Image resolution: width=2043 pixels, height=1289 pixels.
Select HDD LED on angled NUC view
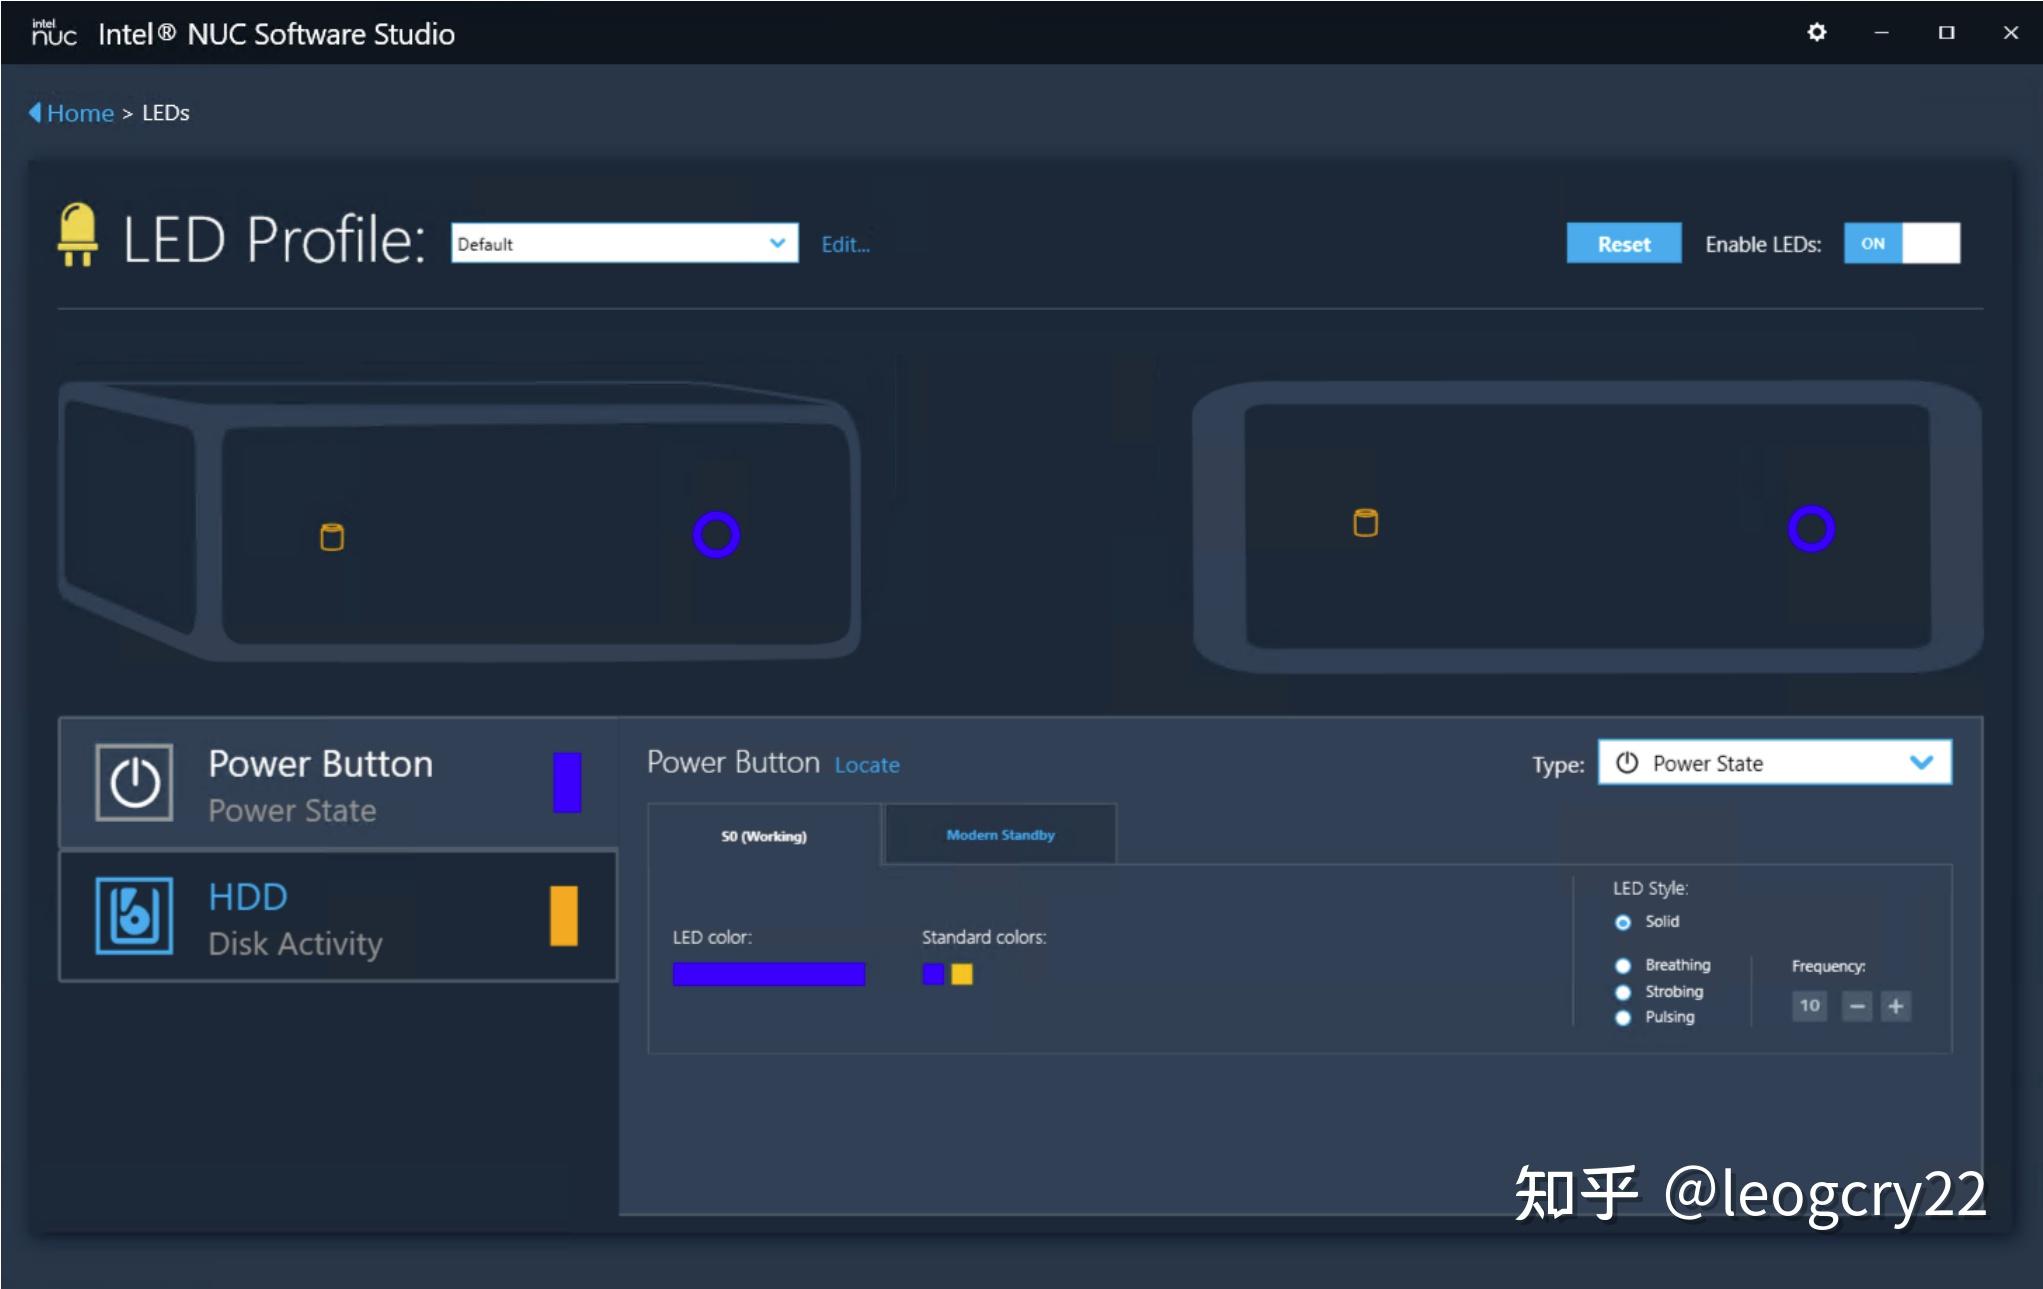(x=332, y=537)
